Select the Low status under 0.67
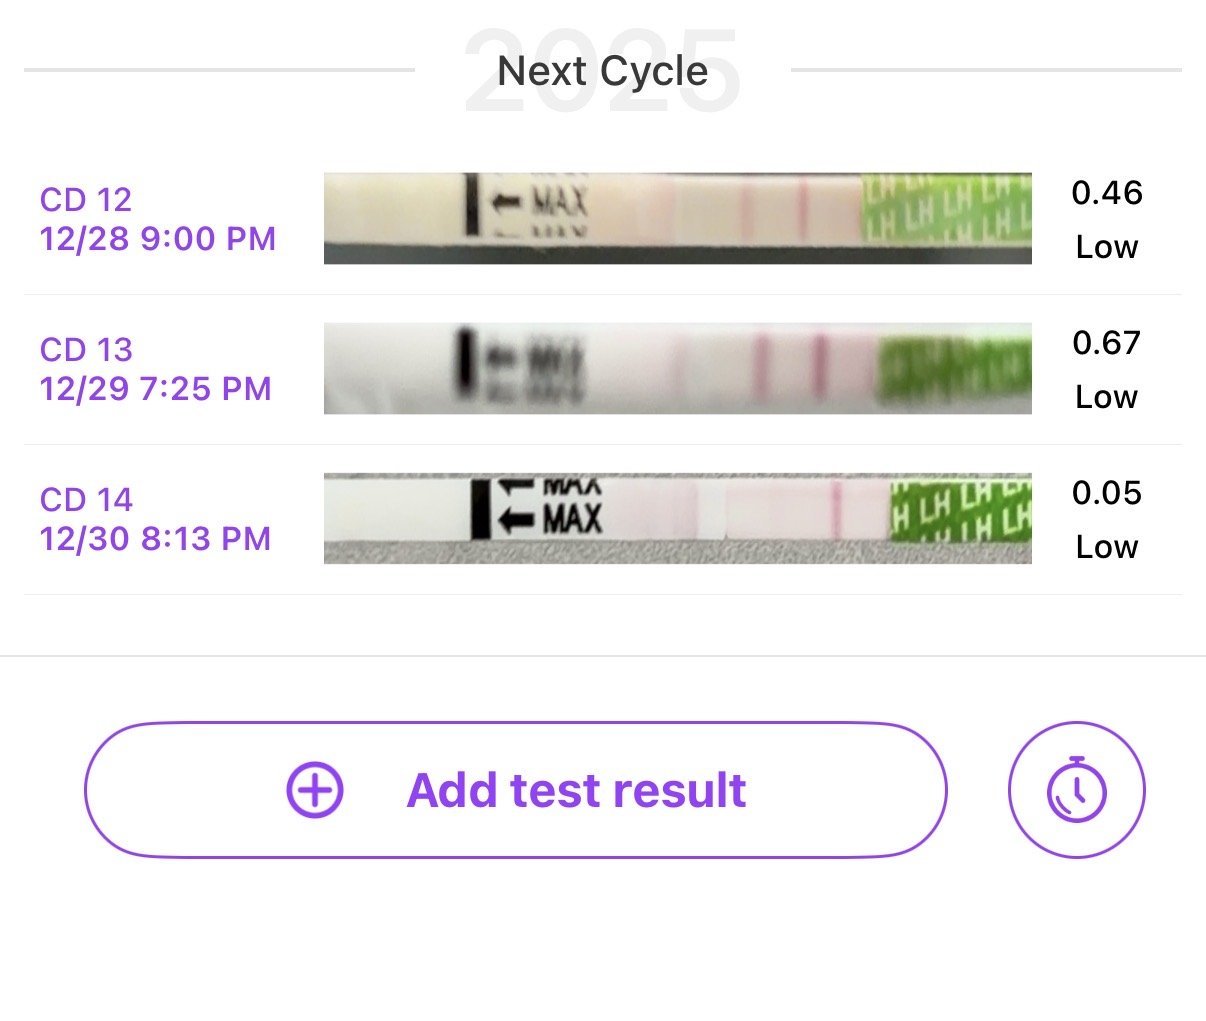This screenshot has height=1021, width=1206. click(x=1106, y=397)
